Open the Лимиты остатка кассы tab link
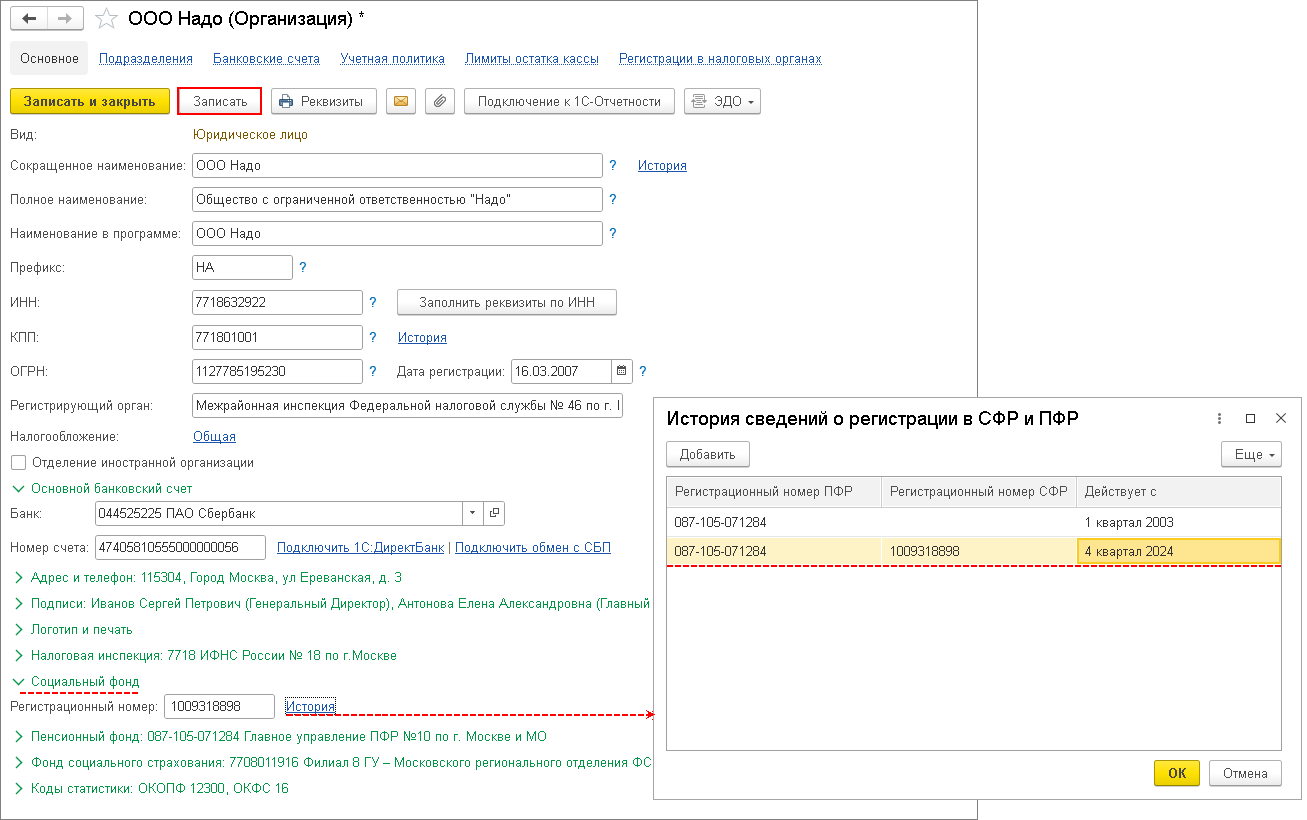 pyautogui.click(x=532, y=59)
